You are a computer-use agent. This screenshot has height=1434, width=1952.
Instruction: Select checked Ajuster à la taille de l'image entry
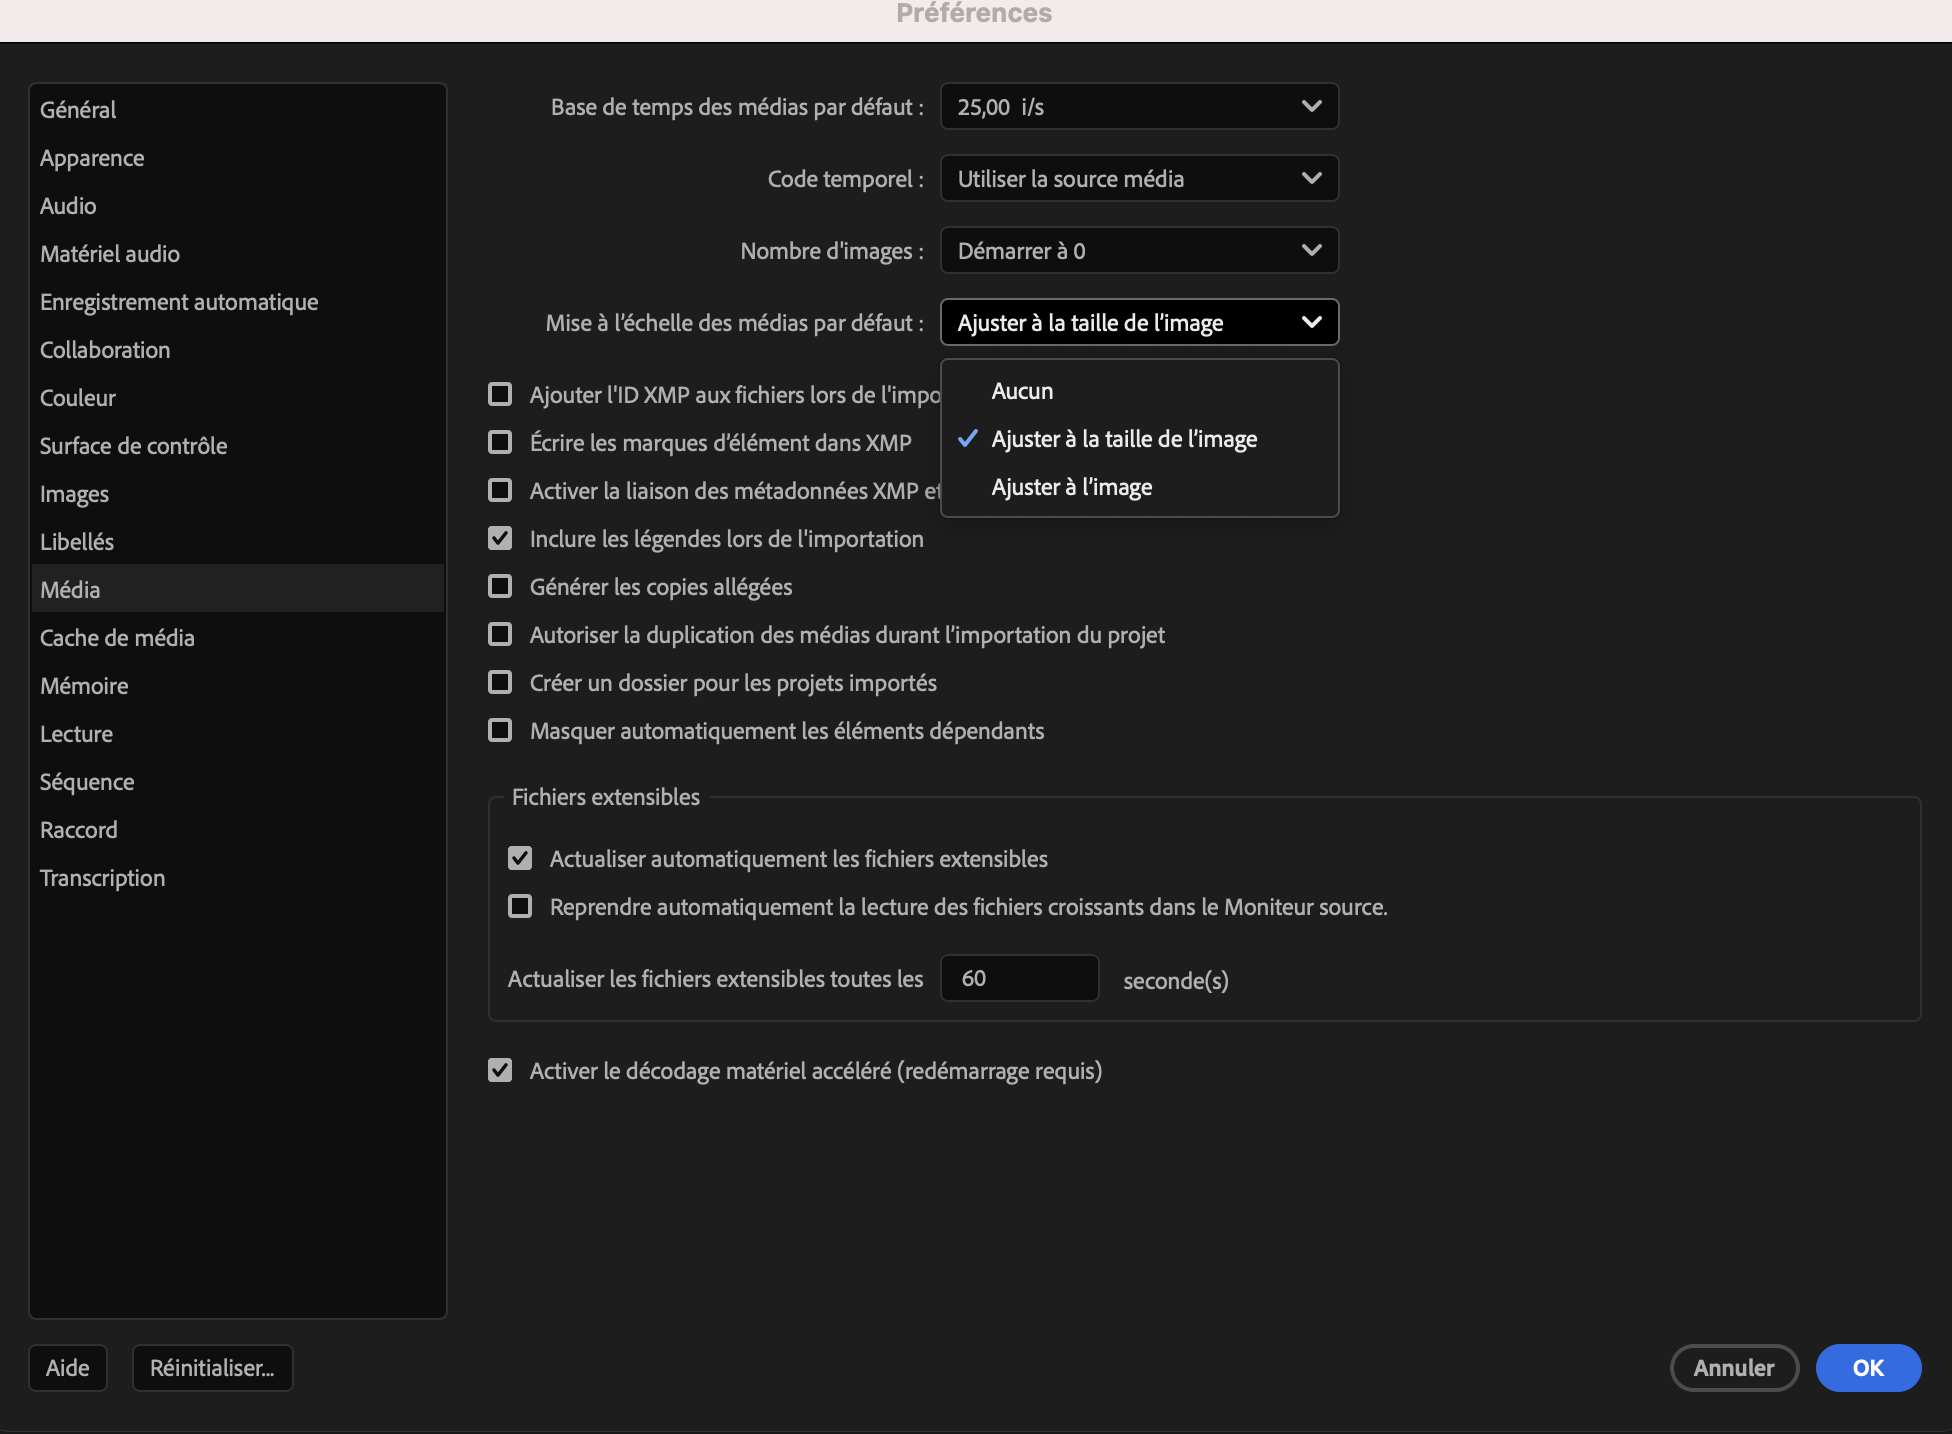(x=1123, y=439)
